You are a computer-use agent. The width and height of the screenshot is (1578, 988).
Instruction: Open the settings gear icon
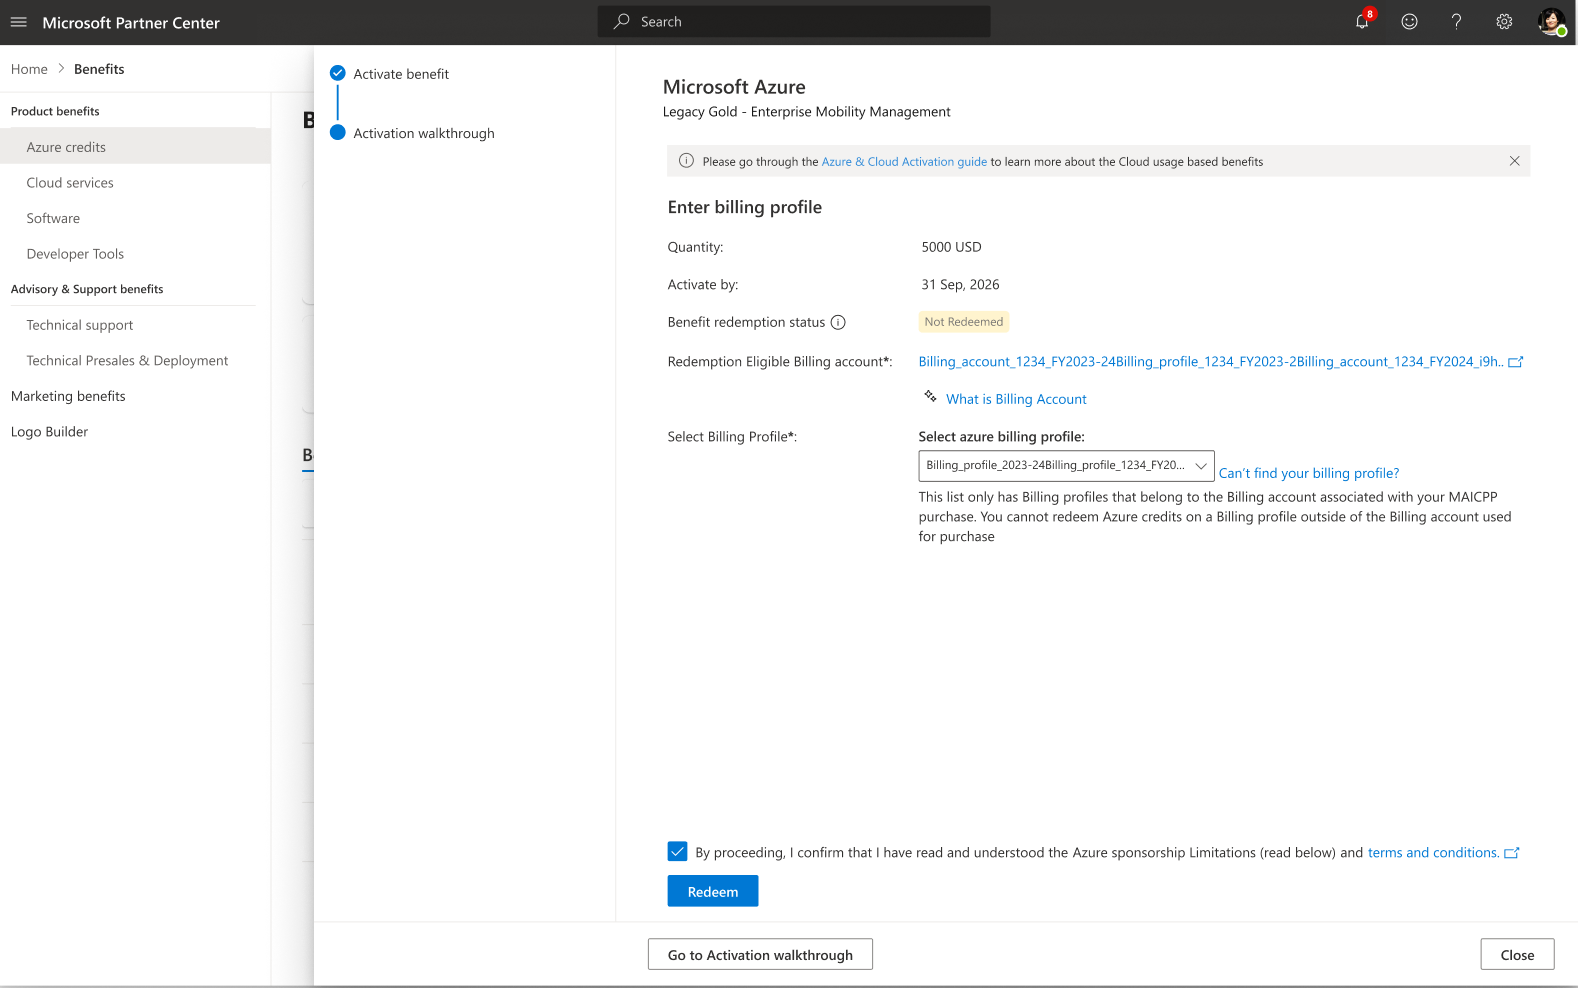(1504, 22)
